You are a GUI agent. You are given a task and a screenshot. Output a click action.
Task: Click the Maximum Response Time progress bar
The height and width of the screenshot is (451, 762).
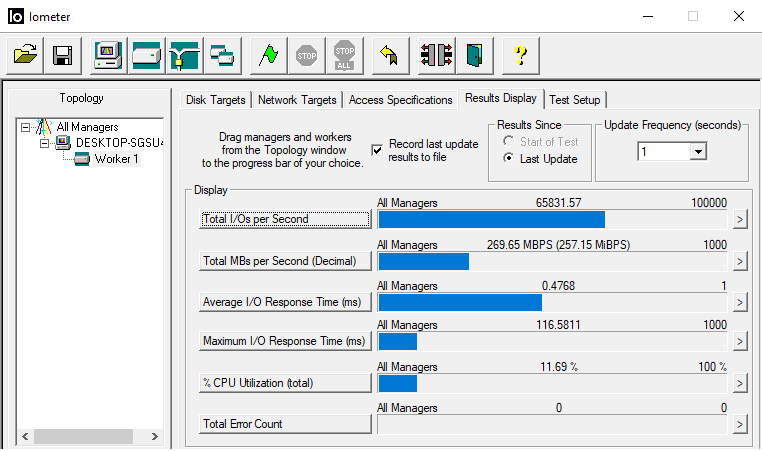coord(552,342)
